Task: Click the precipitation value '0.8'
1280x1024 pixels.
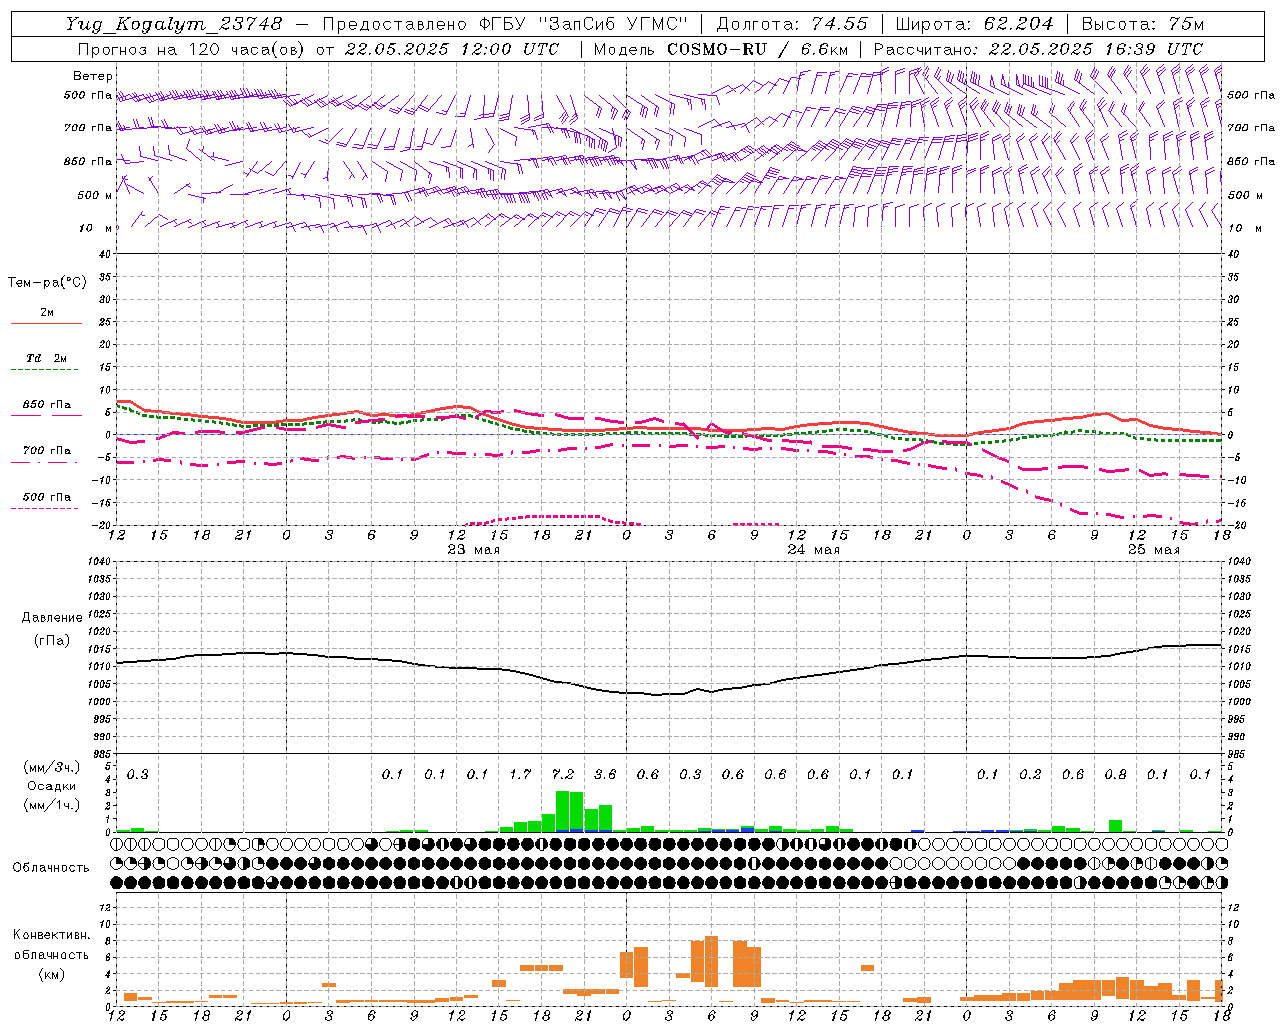Action: 1115,774
